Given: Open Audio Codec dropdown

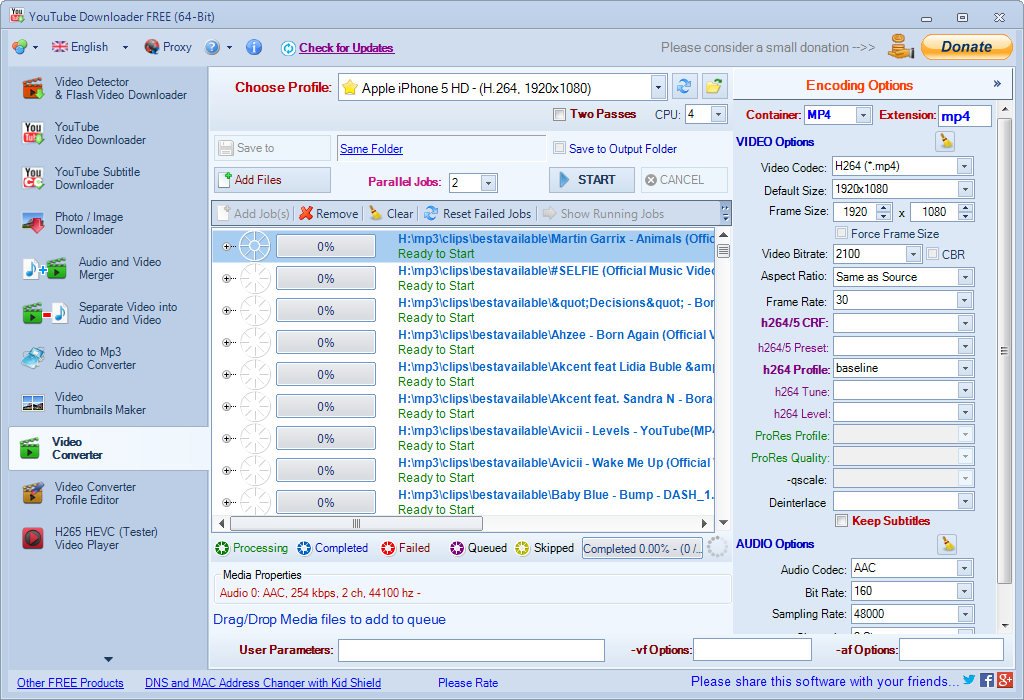Looking at the screenshot, I should 965,568.
